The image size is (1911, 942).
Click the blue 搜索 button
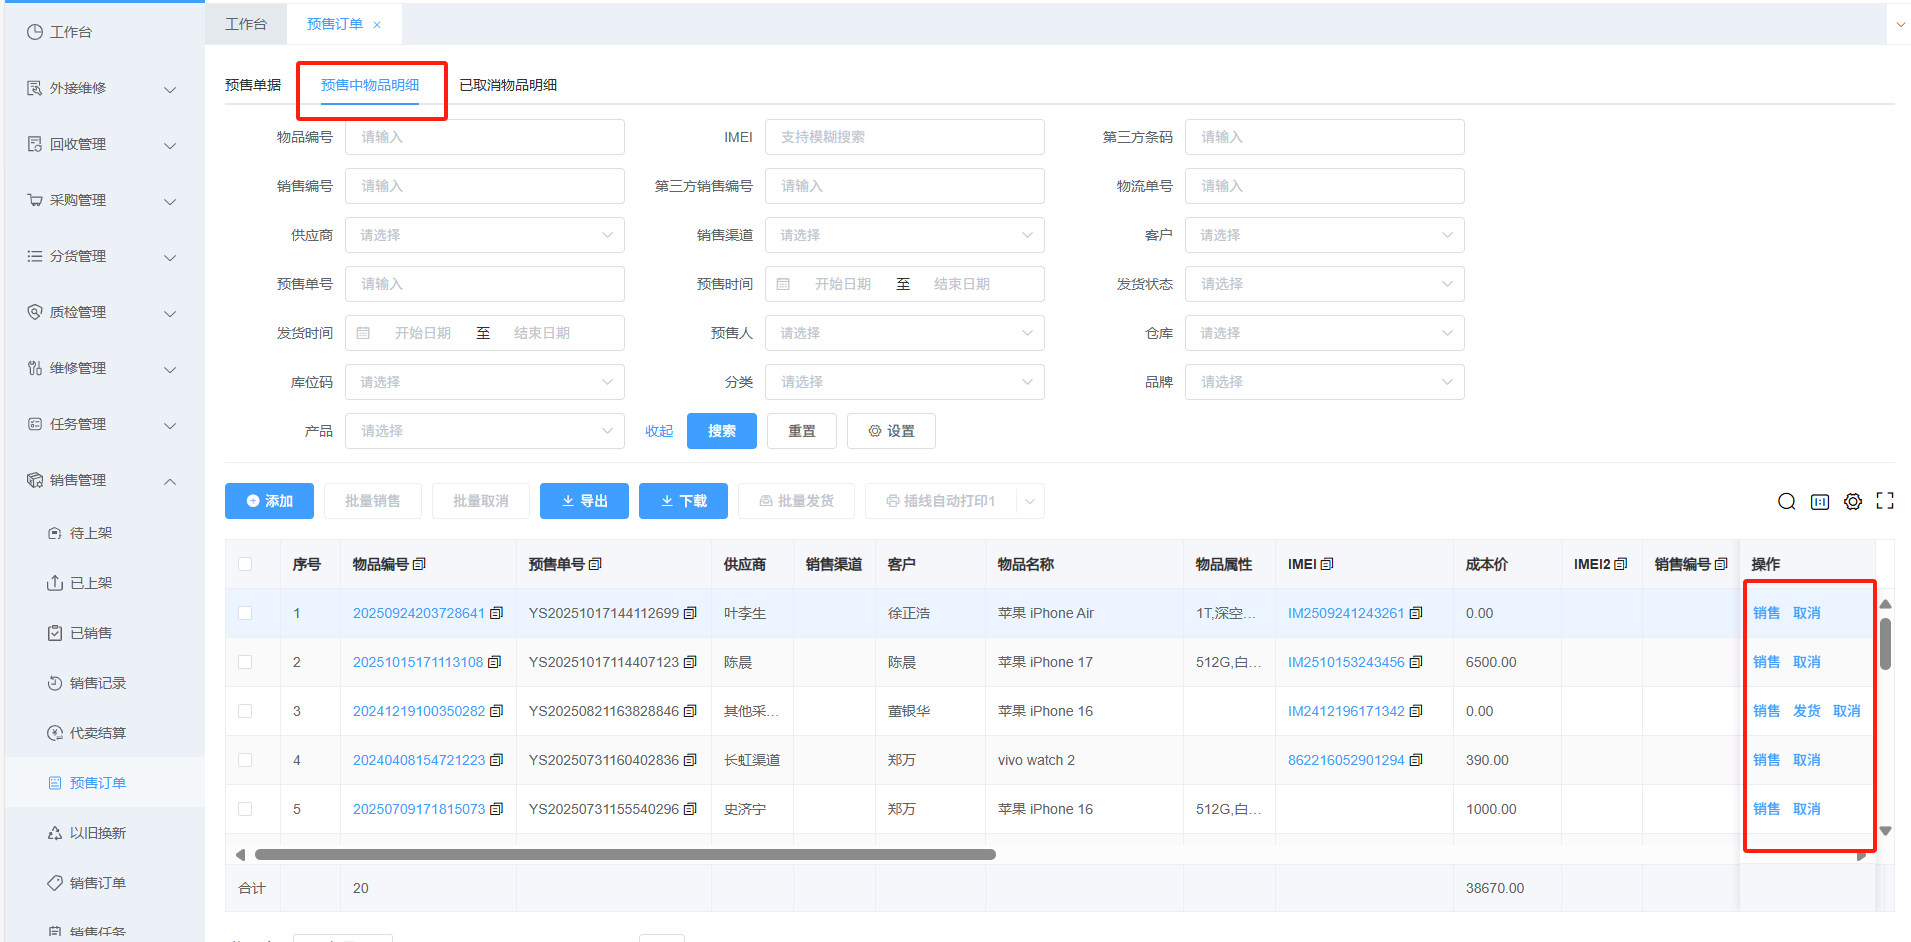point(721,431)
